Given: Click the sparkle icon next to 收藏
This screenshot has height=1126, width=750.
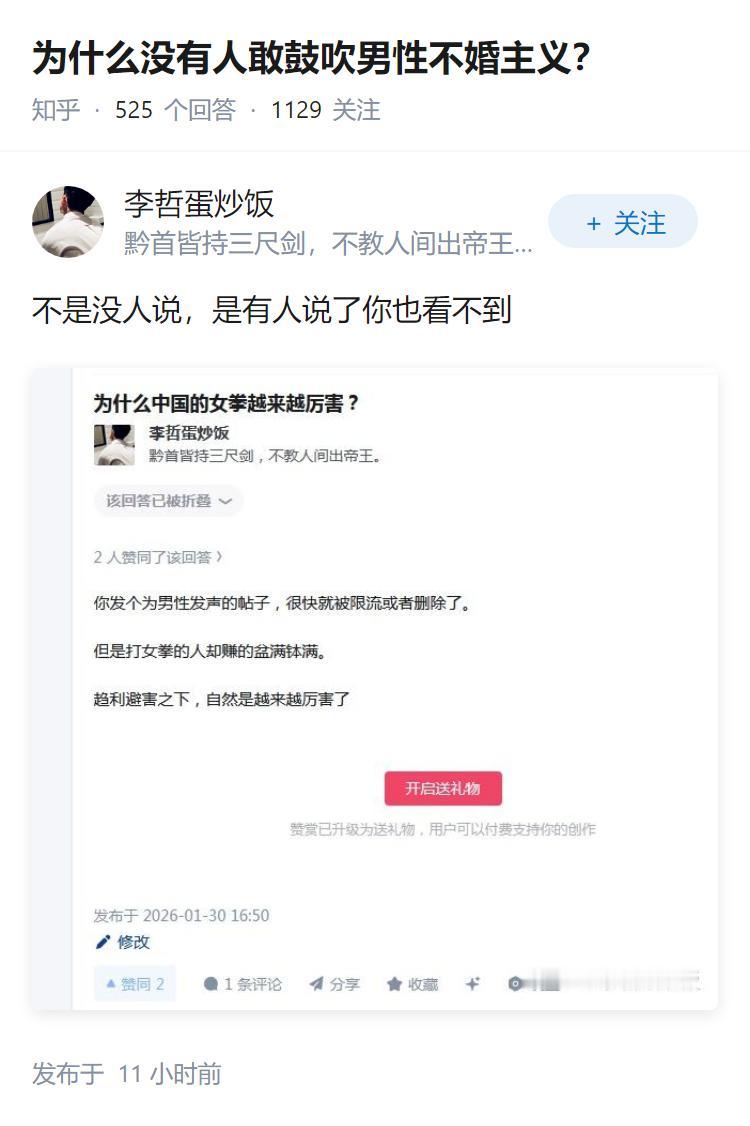Looking at the screenshot, I should point(472,983).
